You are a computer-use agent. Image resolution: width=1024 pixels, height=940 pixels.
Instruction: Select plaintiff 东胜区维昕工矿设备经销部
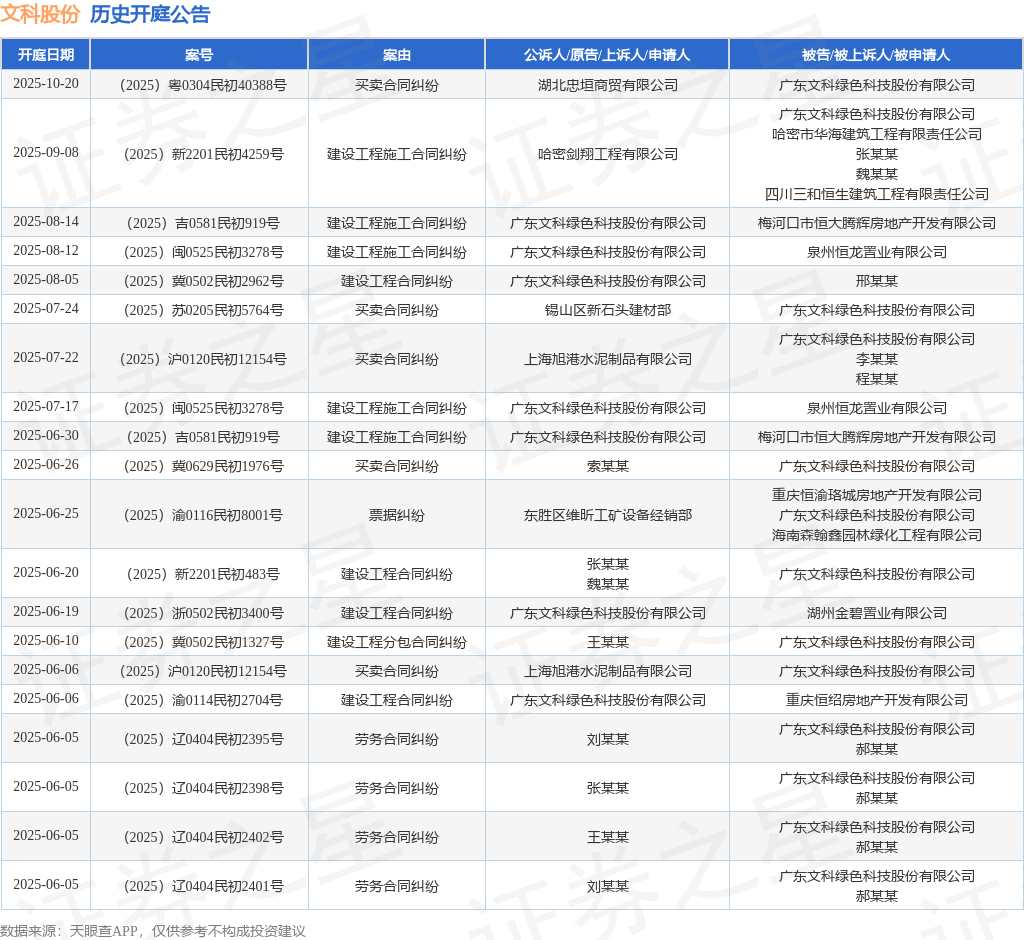[x=607, y=515]
